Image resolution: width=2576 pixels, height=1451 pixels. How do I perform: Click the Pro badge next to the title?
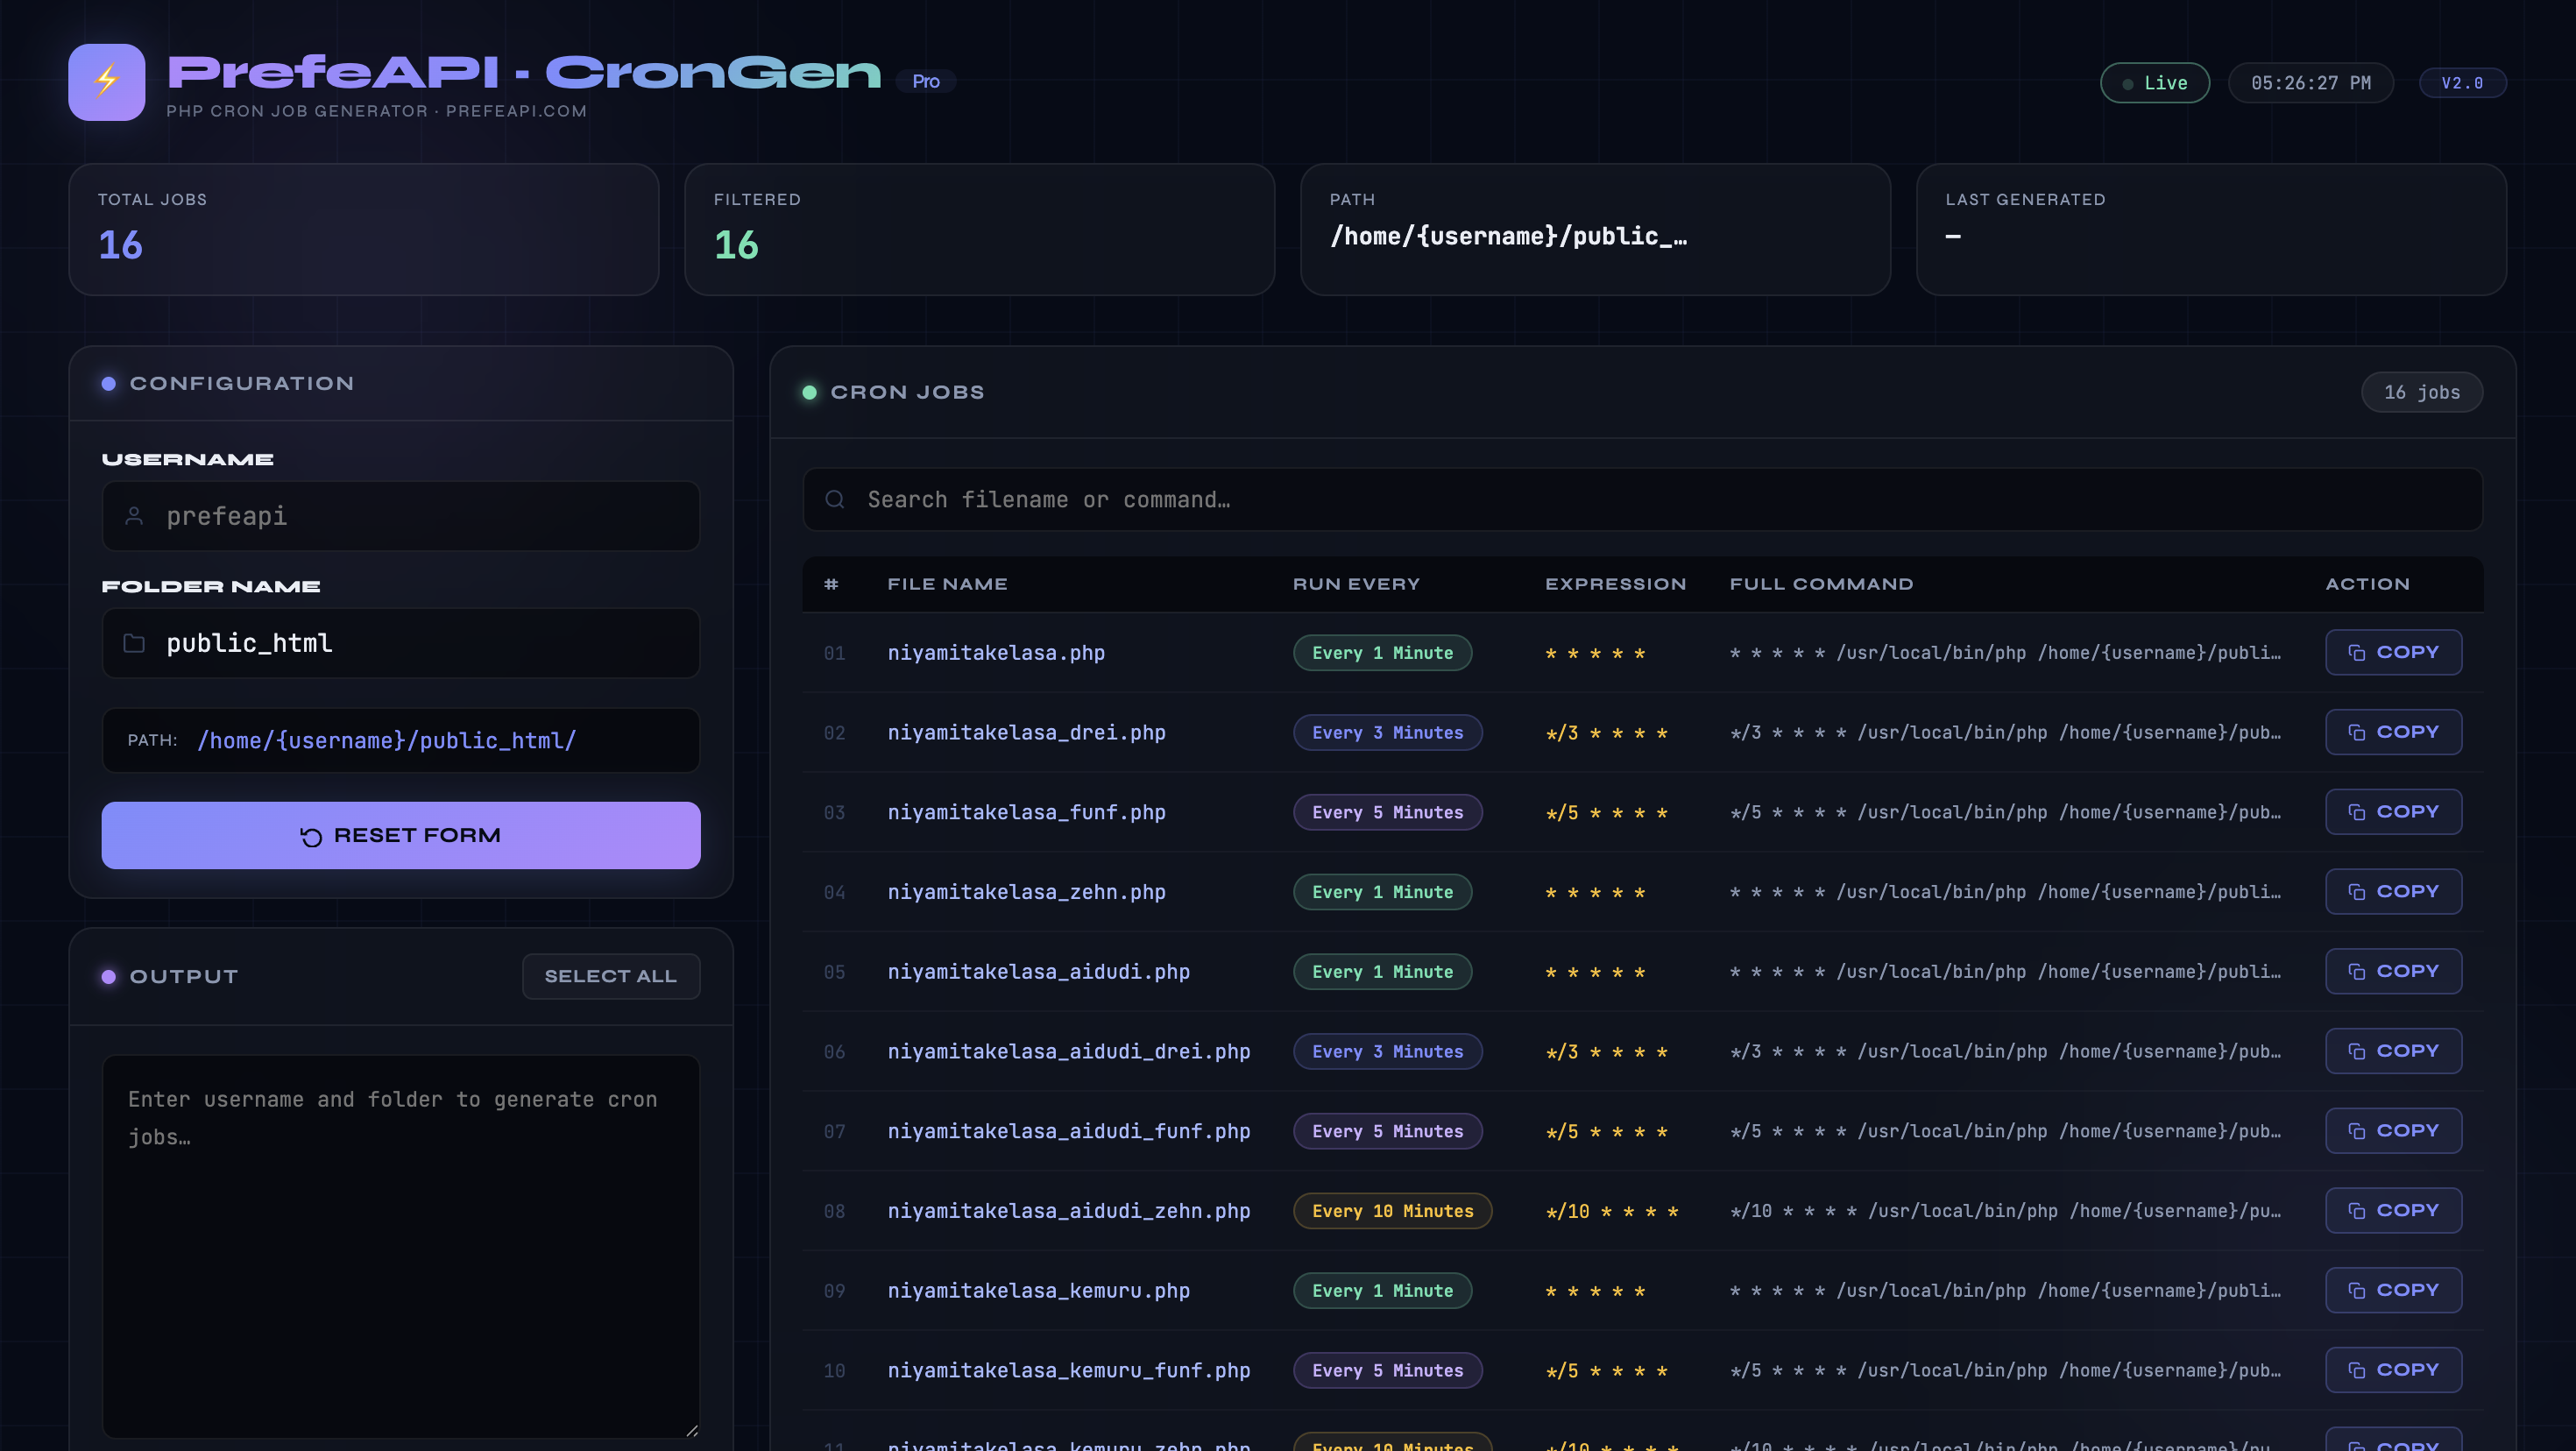pos(926,81)
